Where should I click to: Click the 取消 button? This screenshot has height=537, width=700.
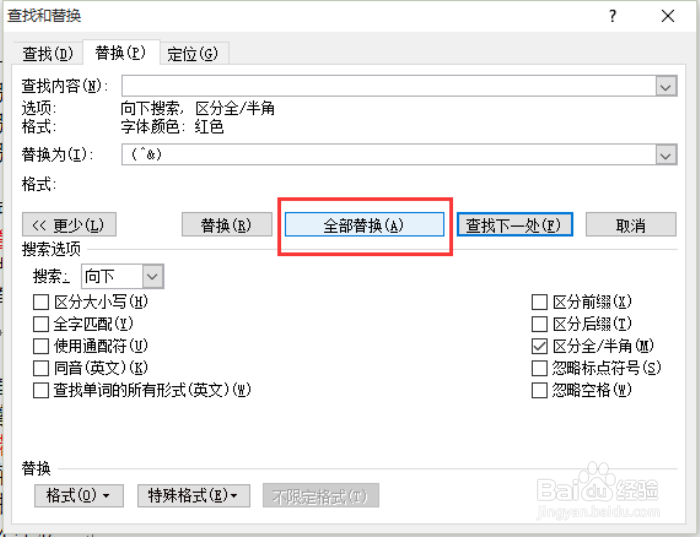[631, 225]
